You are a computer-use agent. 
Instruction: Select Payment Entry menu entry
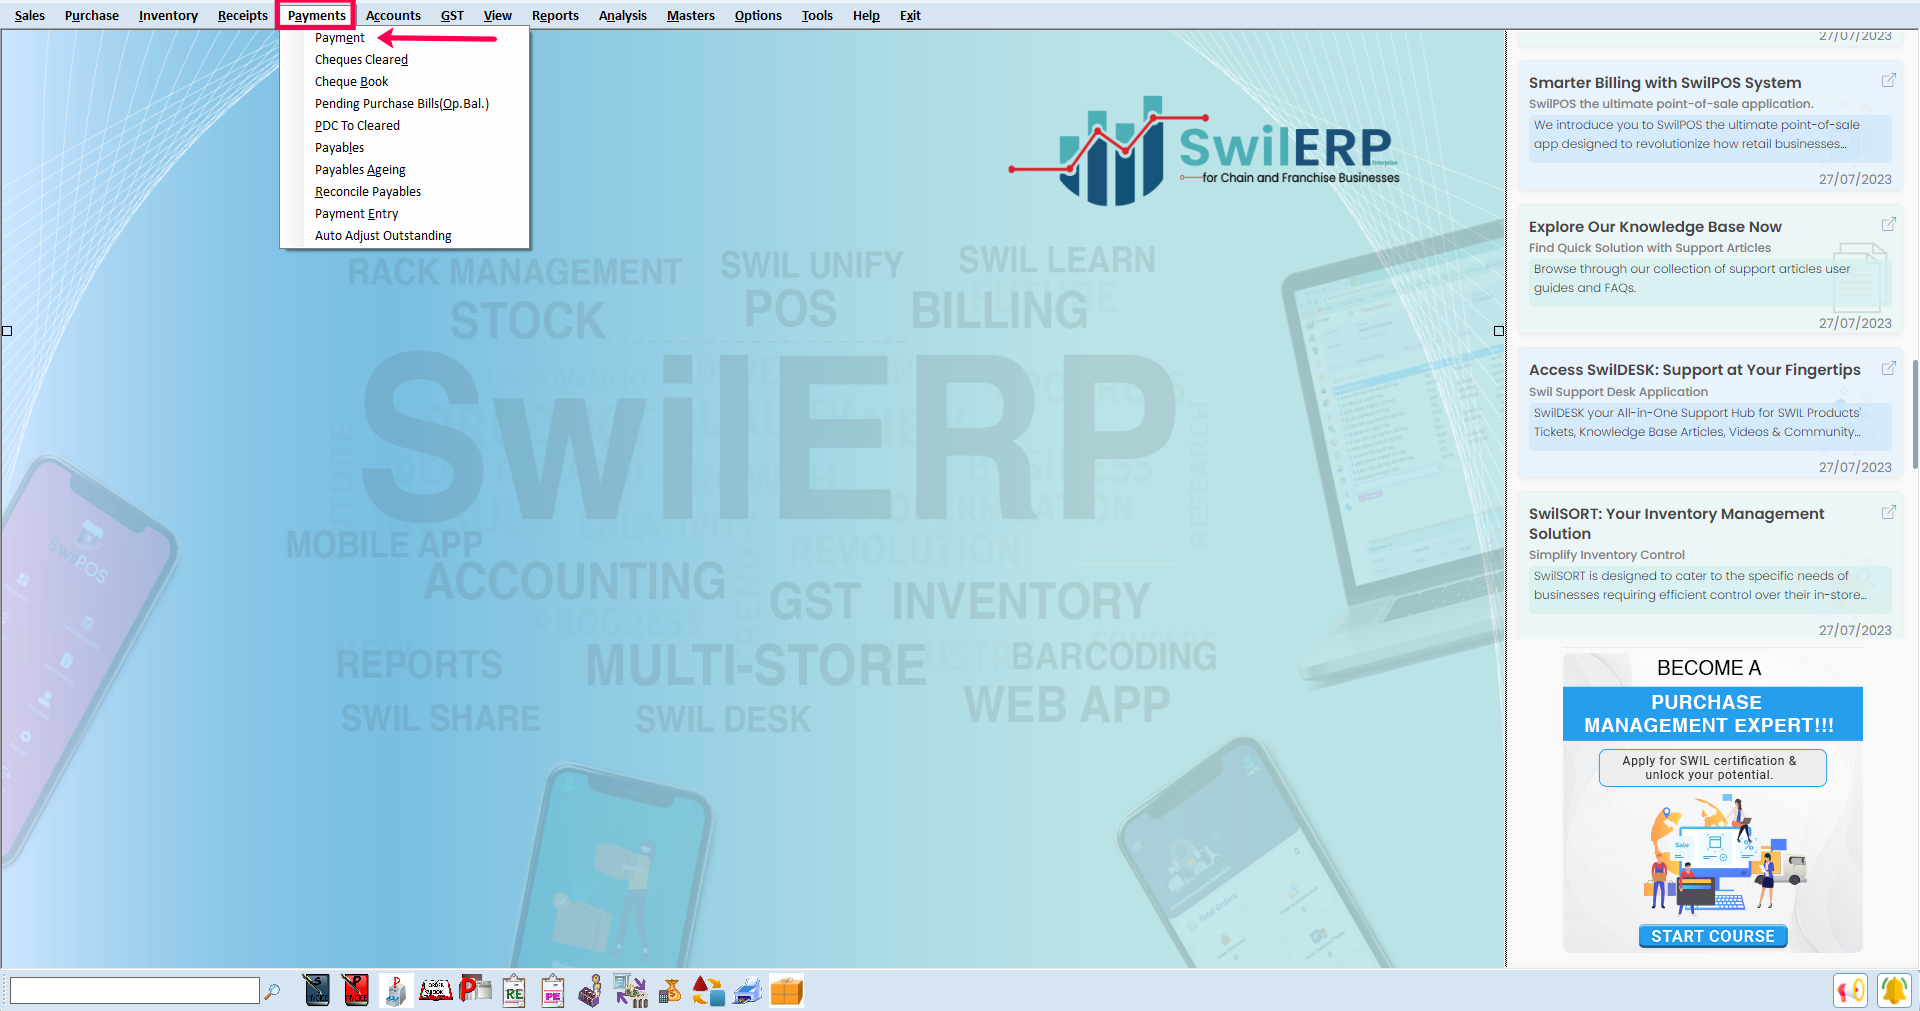(404, 214)
